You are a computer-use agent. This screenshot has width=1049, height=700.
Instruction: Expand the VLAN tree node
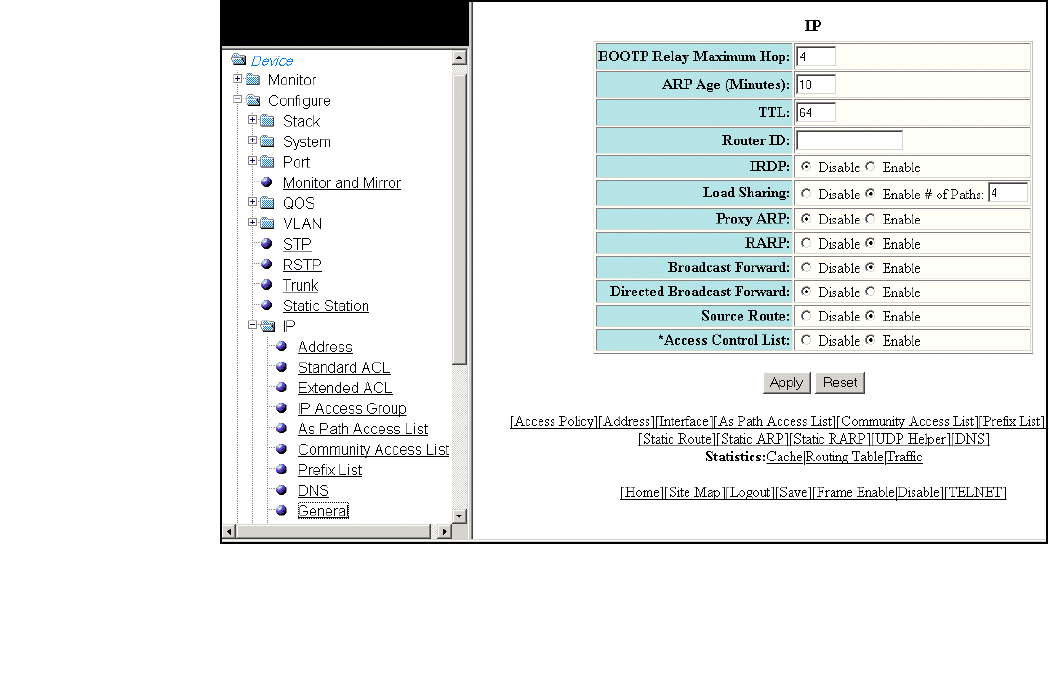(x=252, y=222)
